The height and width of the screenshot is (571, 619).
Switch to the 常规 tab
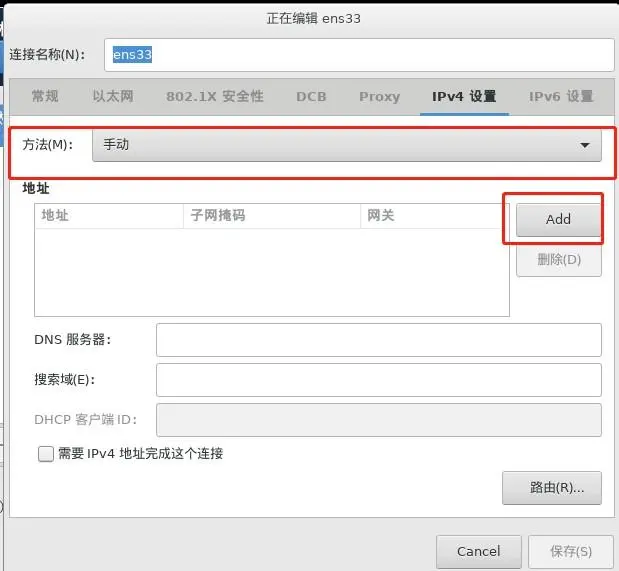tap(45, 96)
